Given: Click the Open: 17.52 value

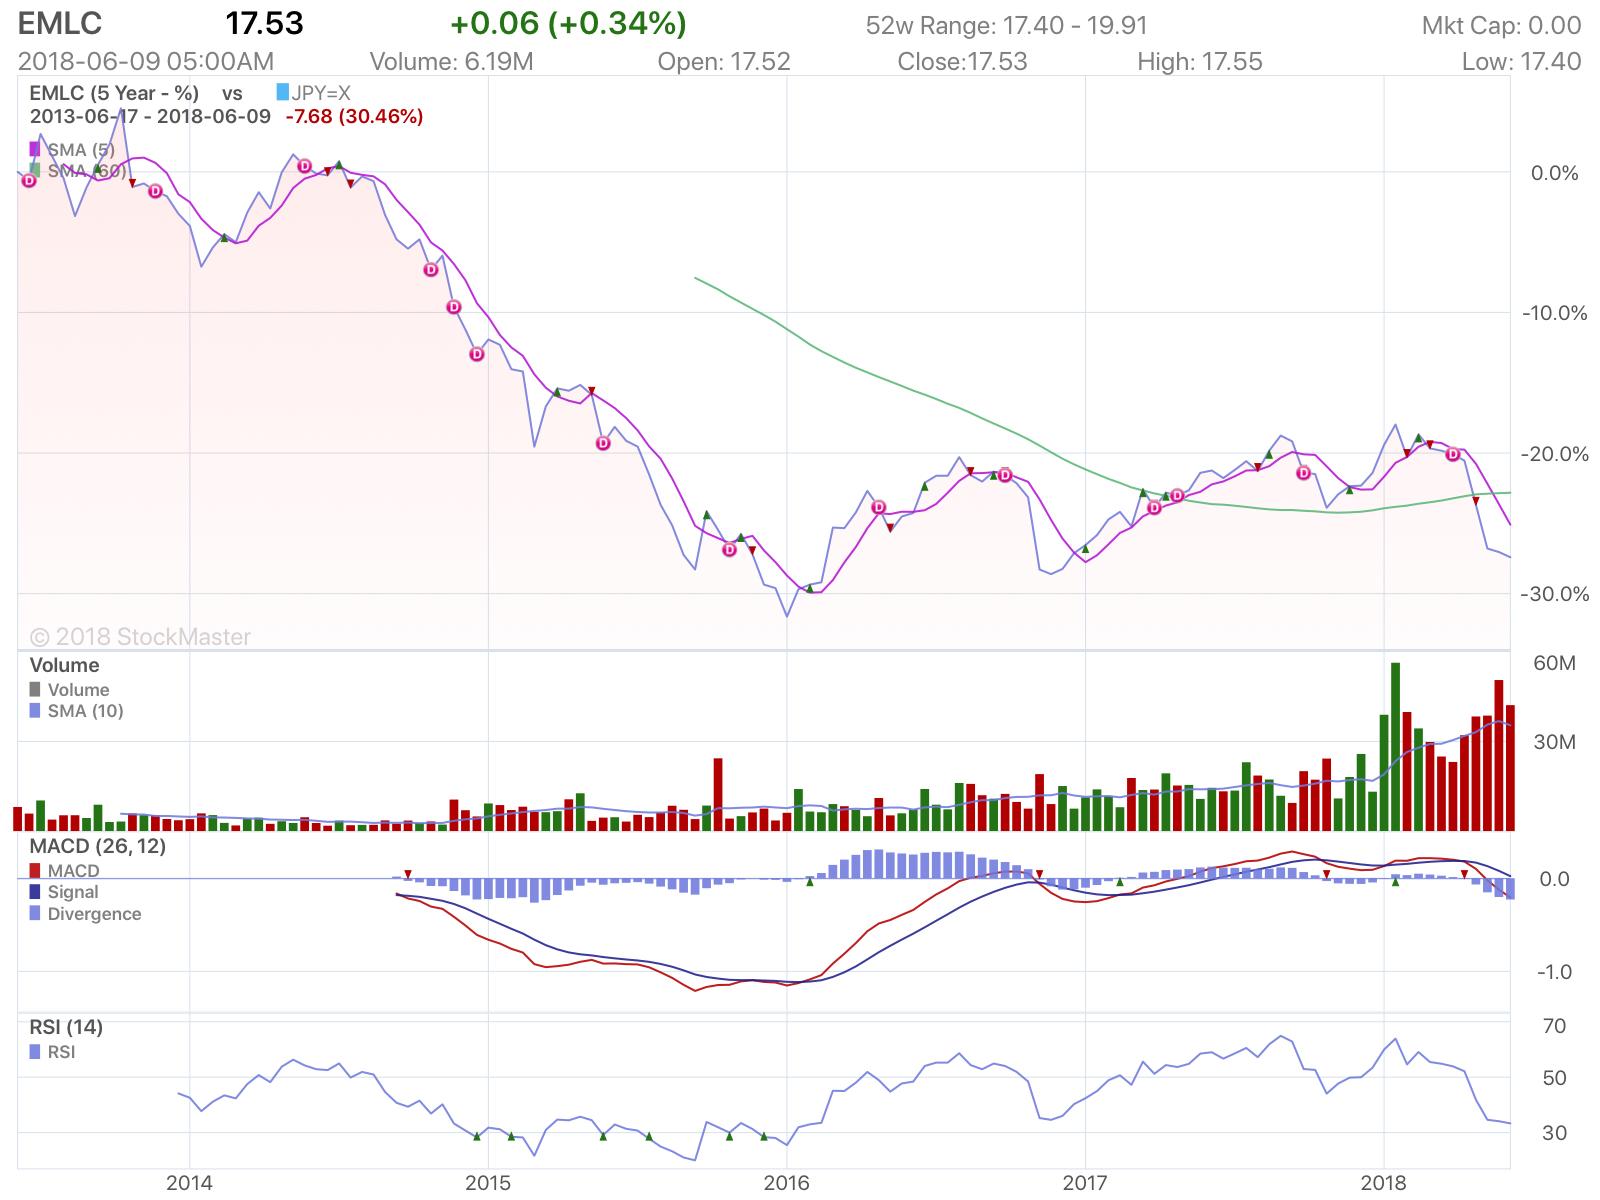Looking at the screenshot, I should coord(724,62).
